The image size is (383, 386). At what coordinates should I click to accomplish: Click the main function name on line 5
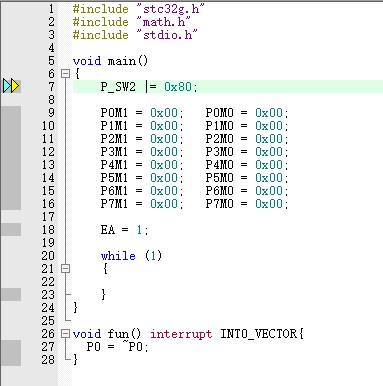[122, 61]
